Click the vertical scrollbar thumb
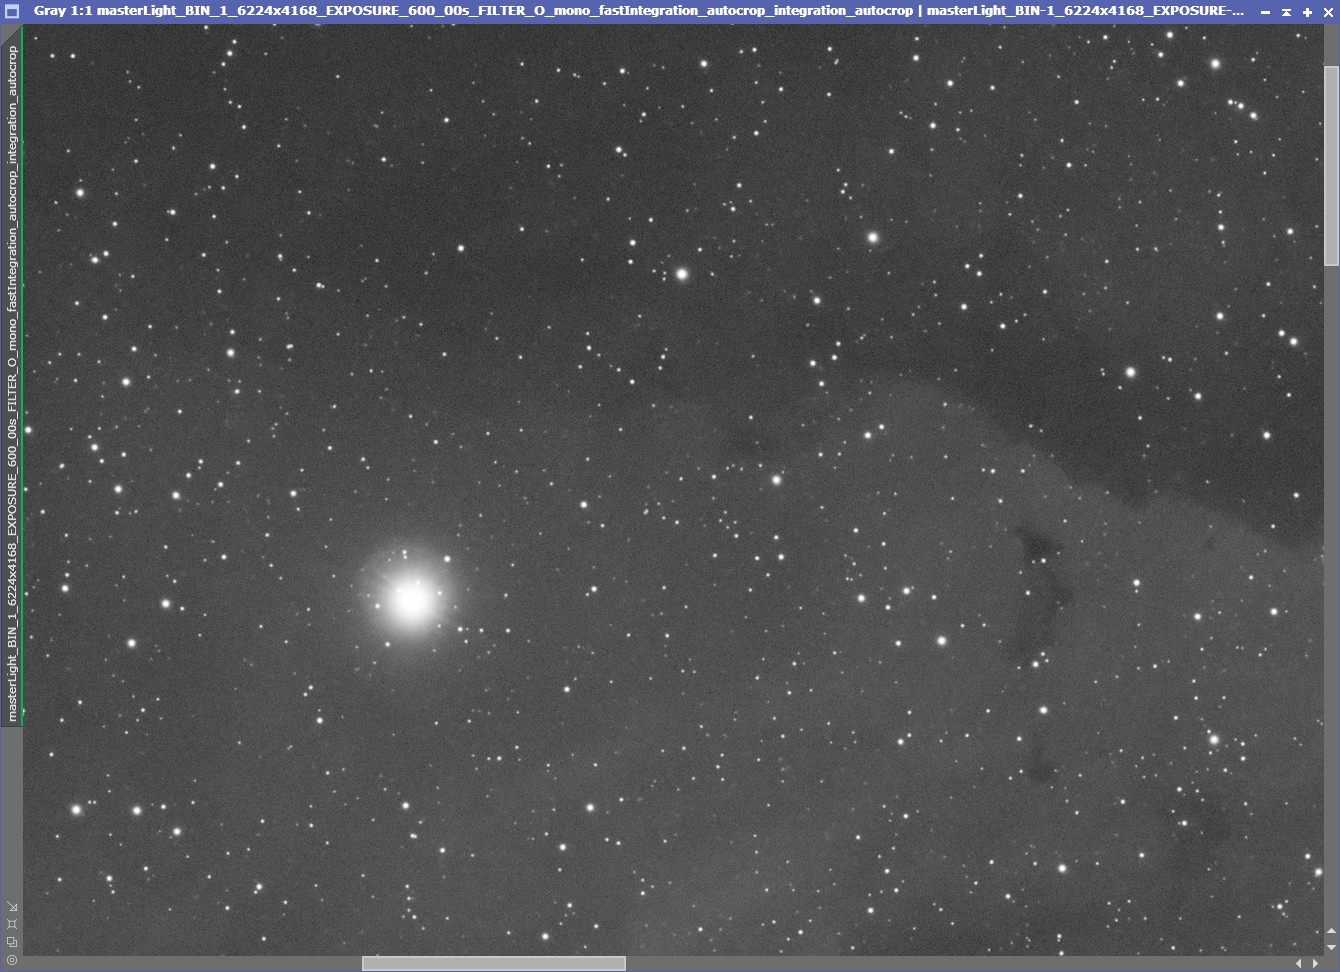Screen dimensions: 1340x972 [1331, 165]
